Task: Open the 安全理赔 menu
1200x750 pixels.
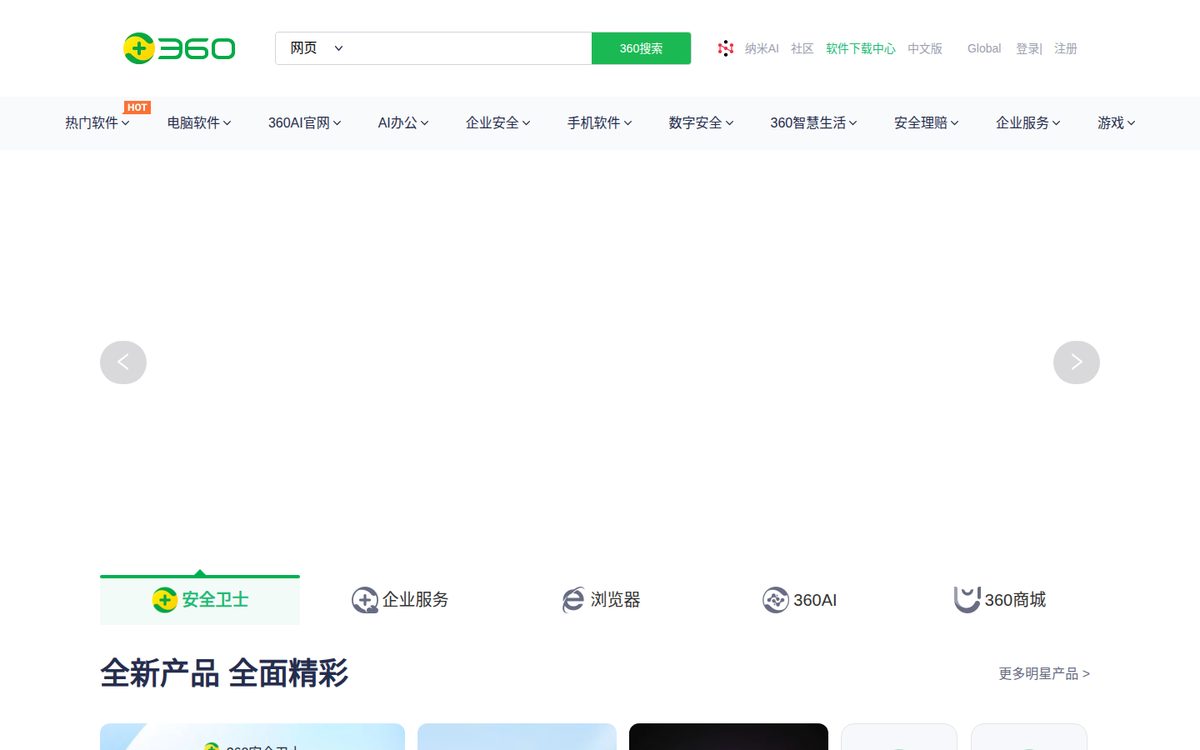Action: click(926, 123)
